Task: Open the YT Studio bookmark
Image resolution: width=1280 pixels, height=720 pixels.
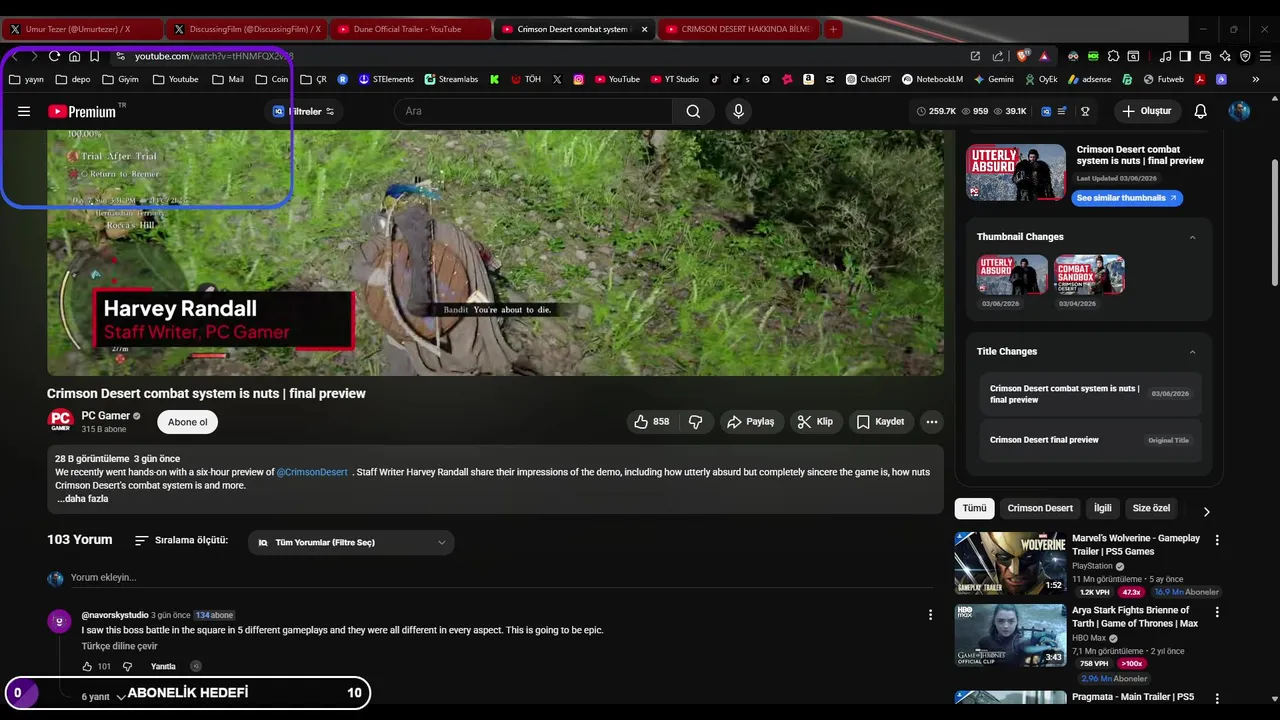Action: click(x=675, y=79)
